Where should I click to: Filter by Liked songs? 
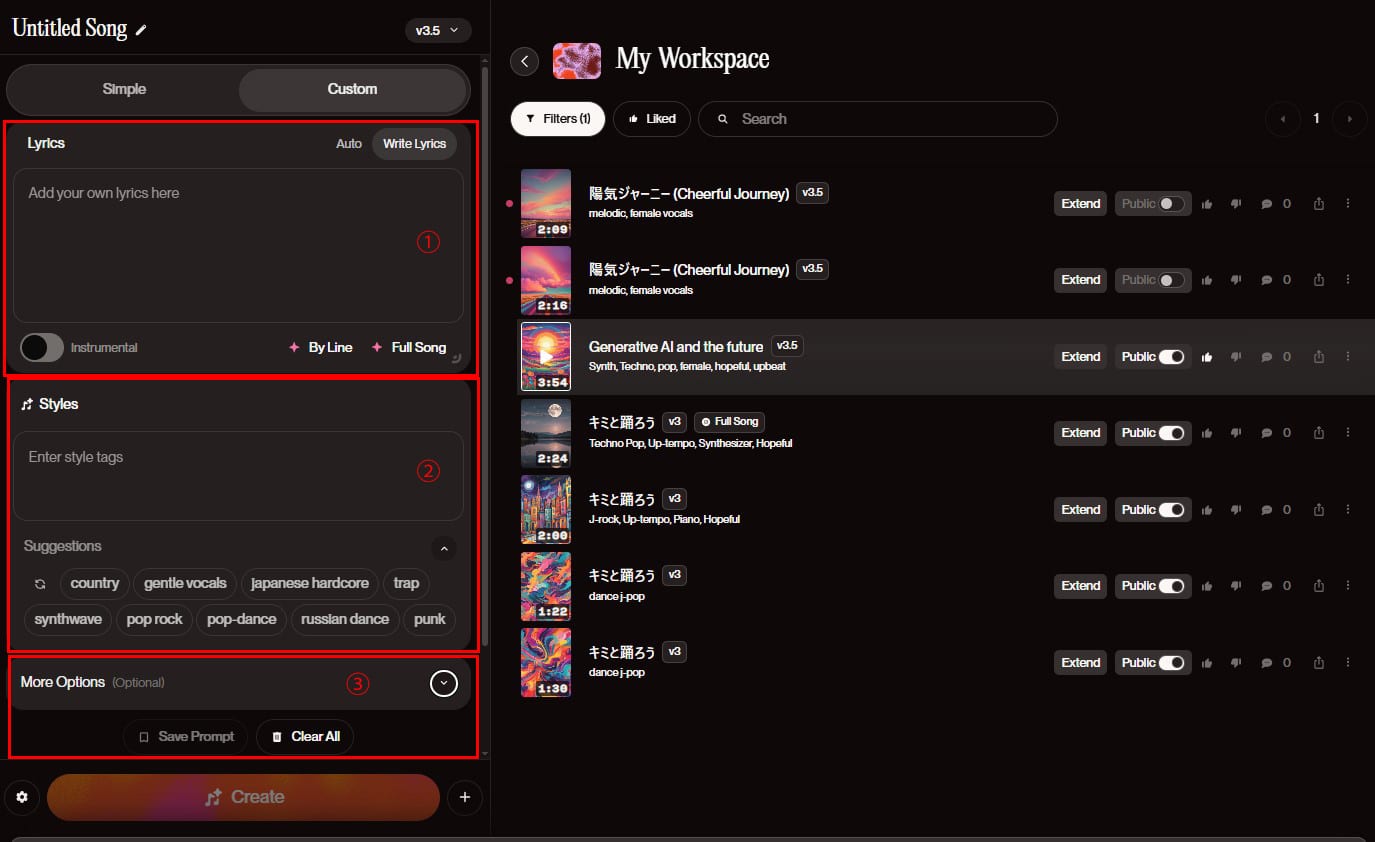click(x=652, y=119)
